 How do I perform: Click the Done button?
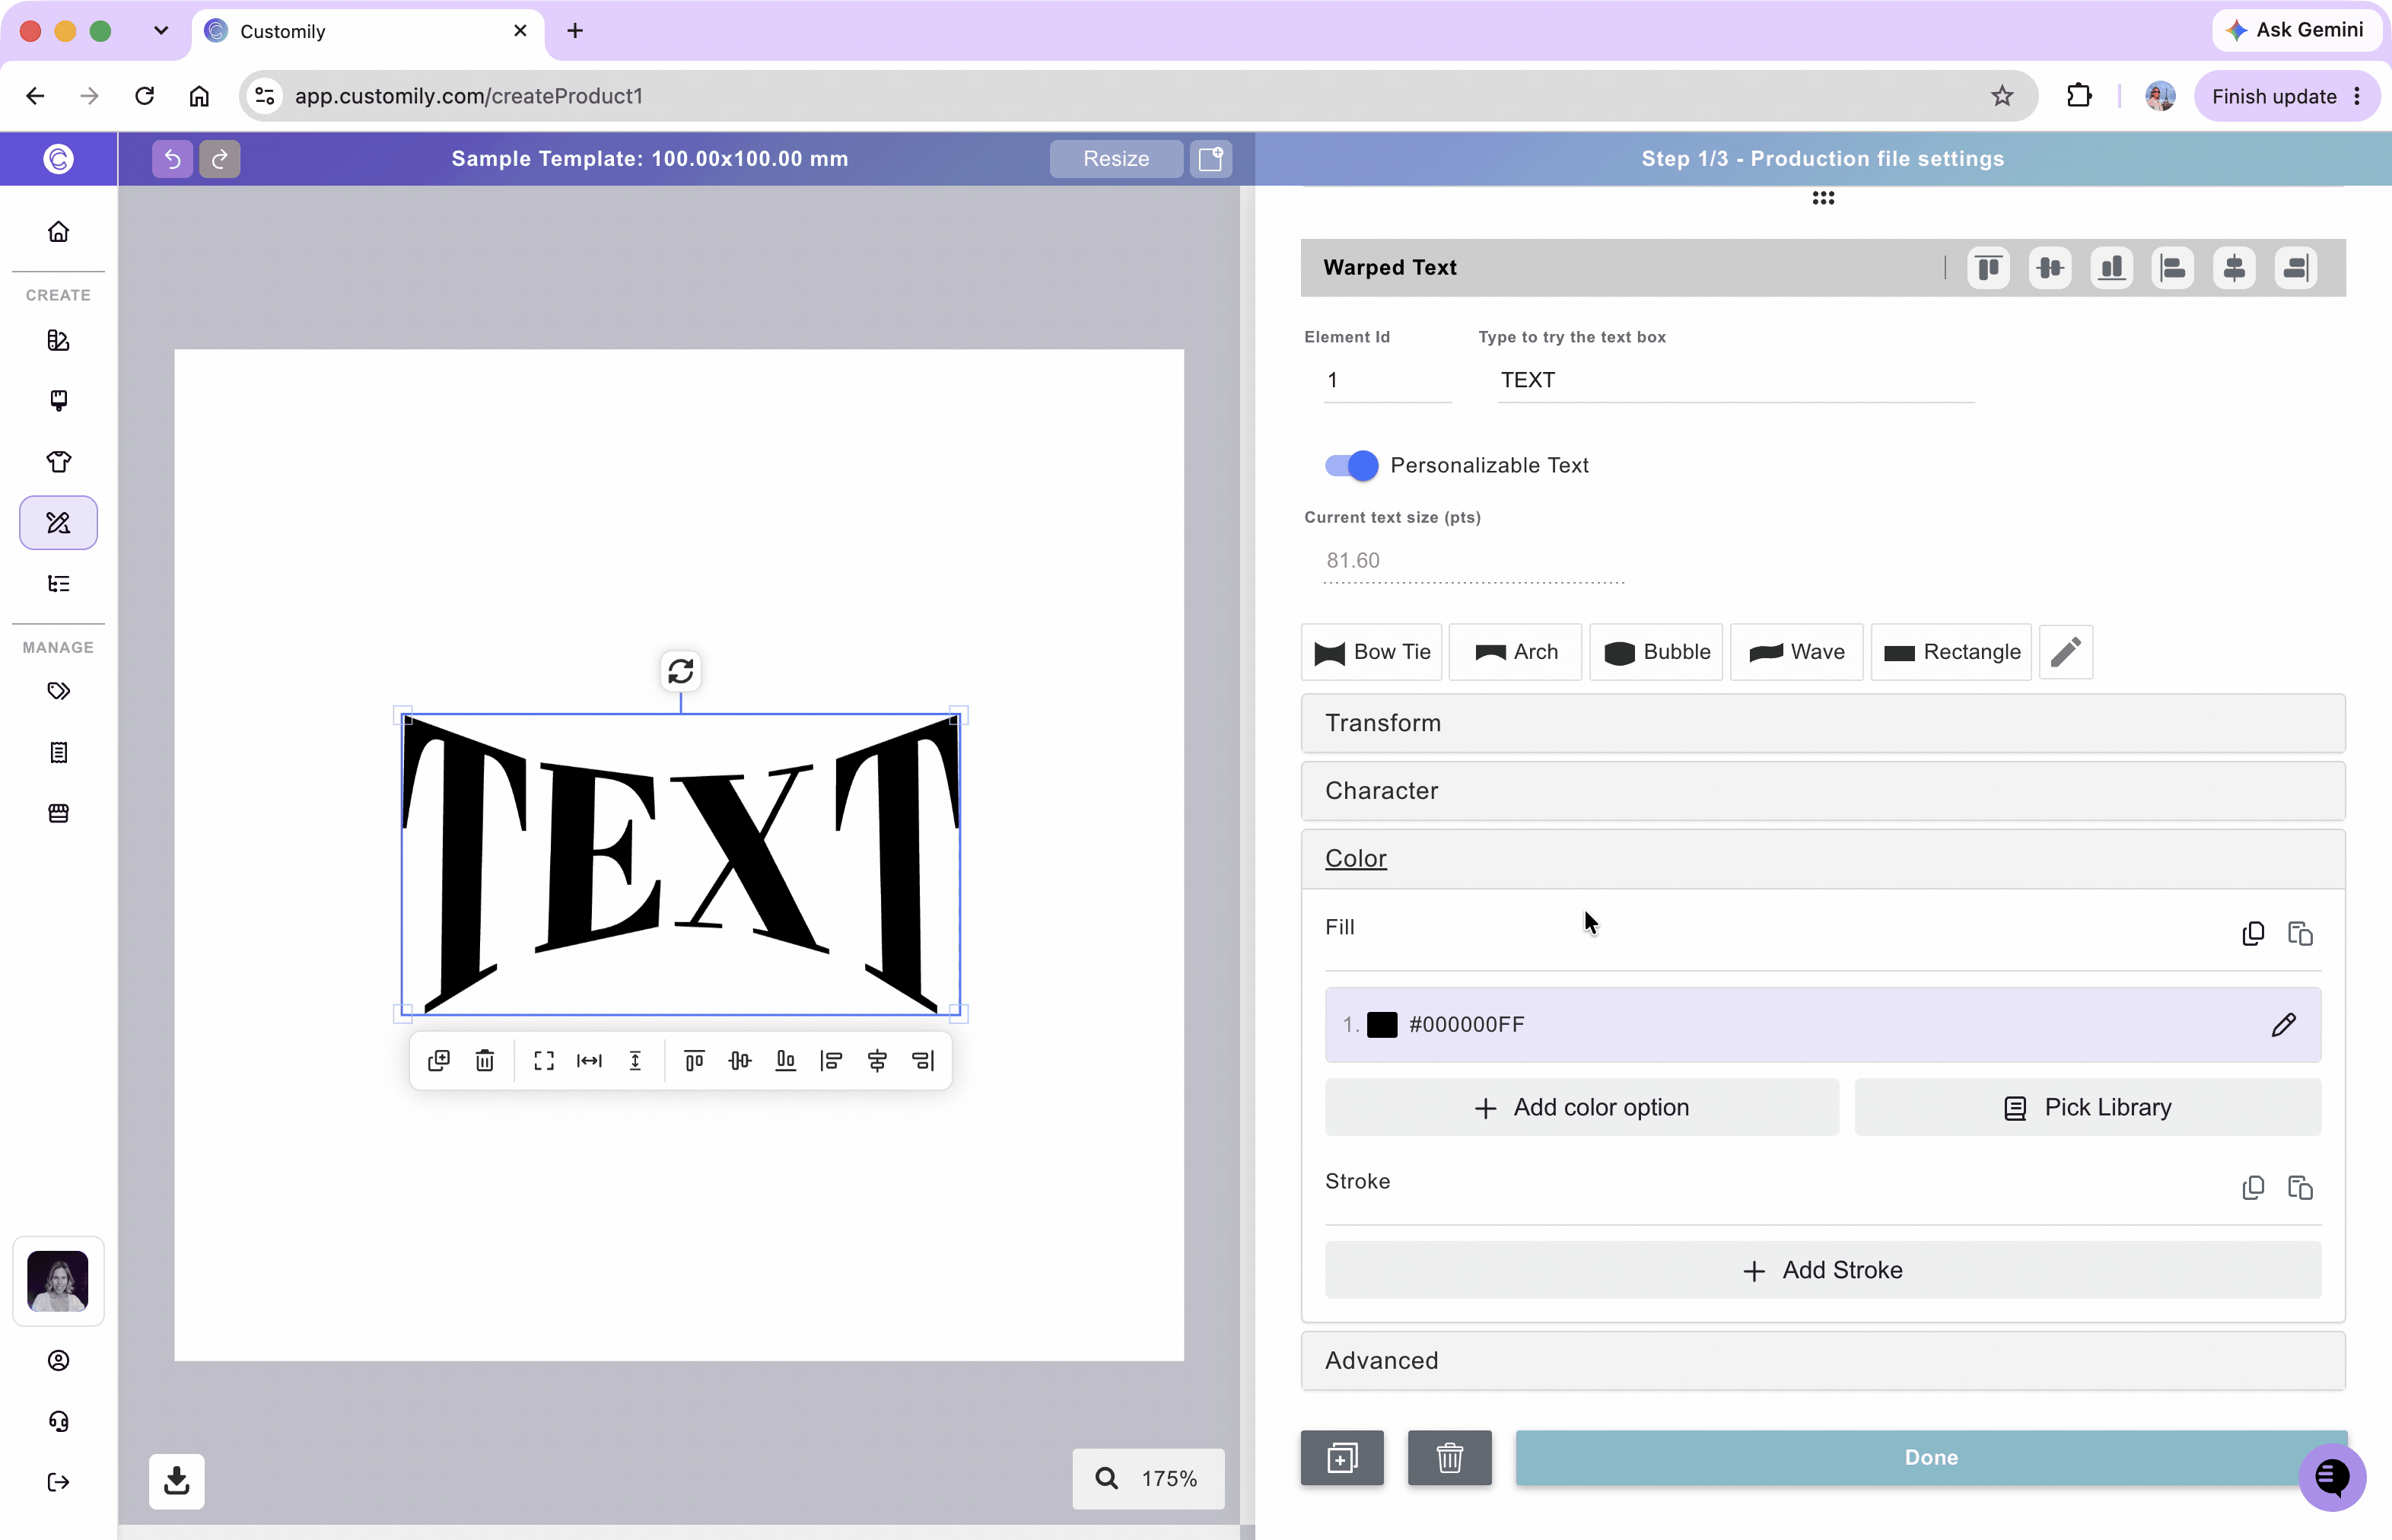[x=1930, y=1458]
